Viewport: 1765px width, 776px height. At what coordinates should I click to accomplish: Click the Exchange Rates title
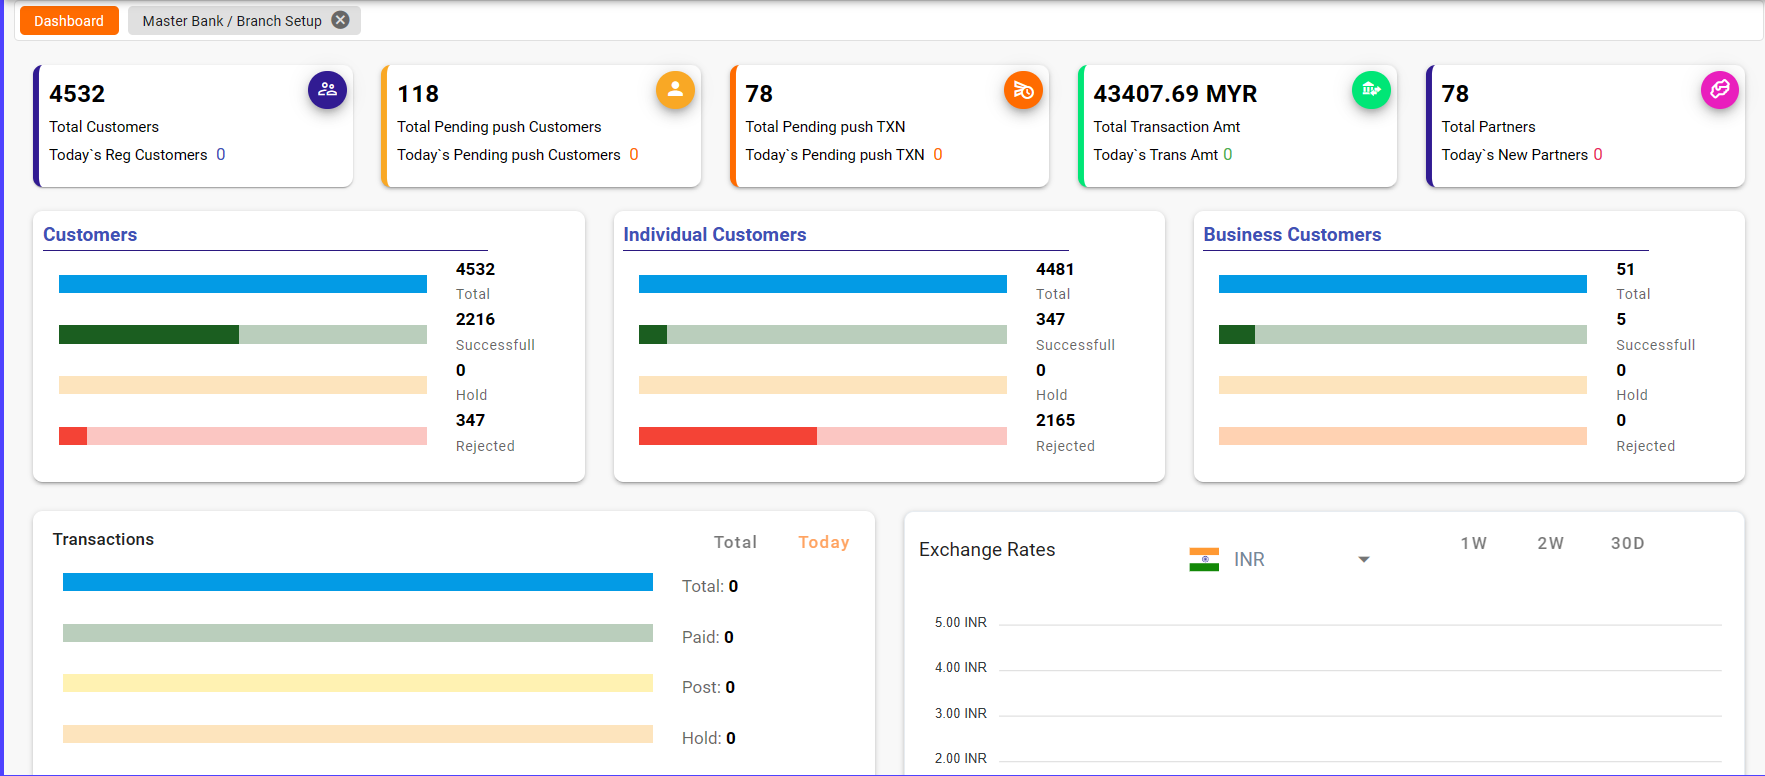pyautogui.click(x=987, y=550)
